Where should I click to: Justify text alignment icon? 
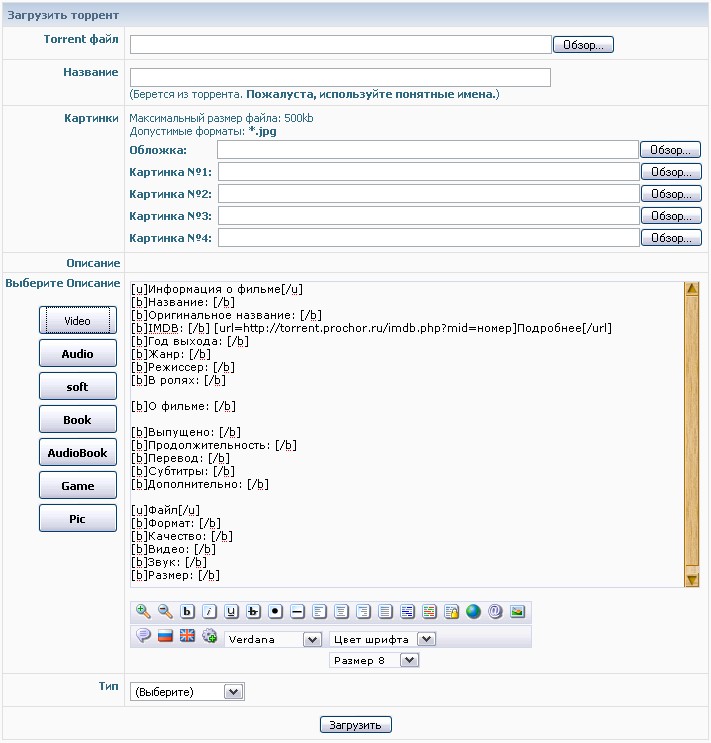(x=385, y=612)
